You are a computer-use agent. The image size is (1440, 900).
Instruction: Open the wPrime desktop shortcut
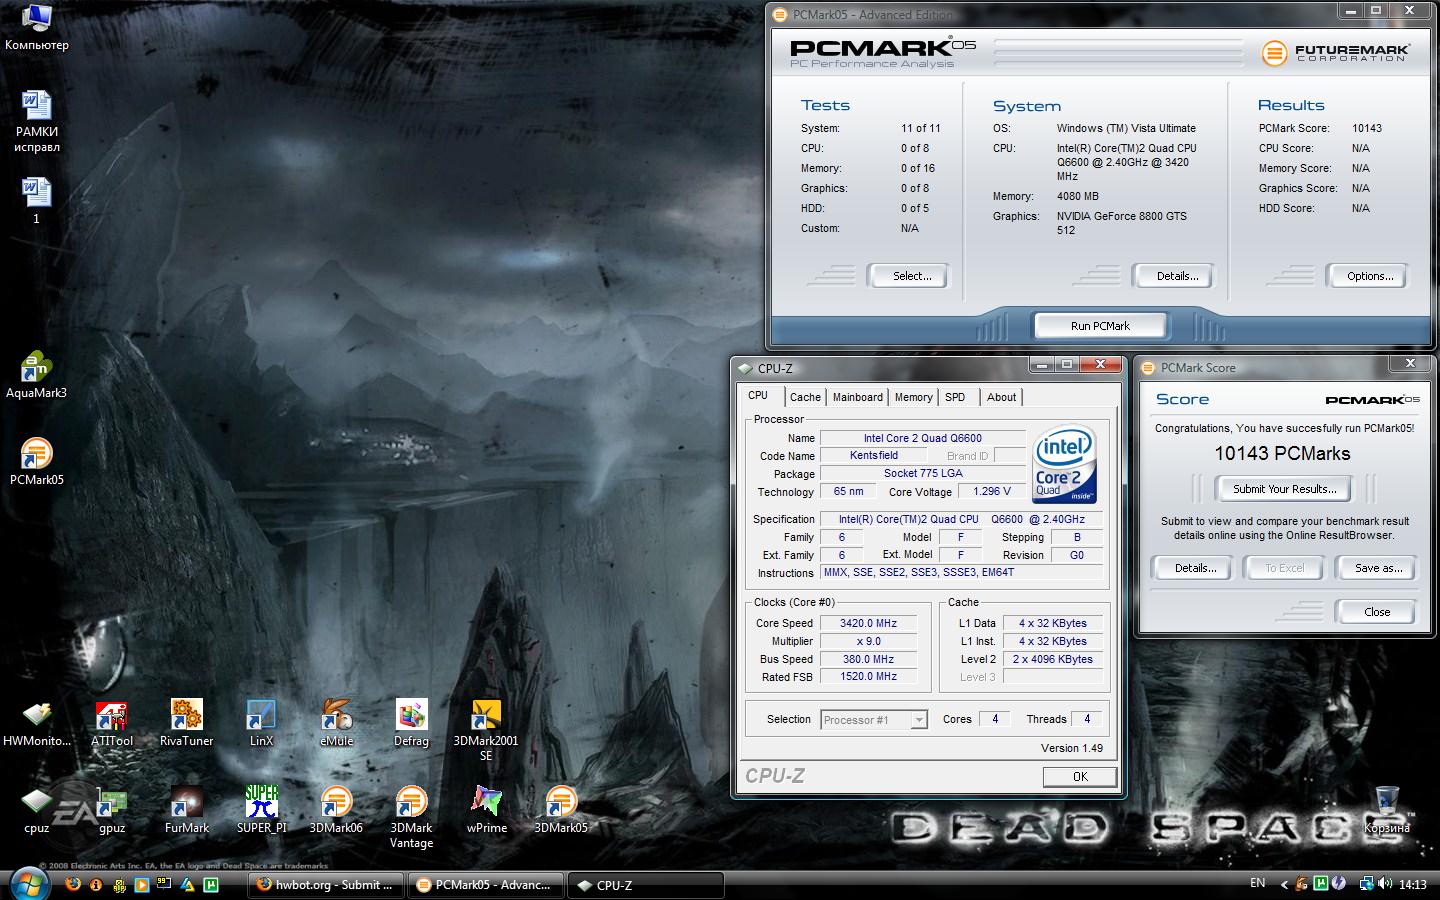(486, 810)
